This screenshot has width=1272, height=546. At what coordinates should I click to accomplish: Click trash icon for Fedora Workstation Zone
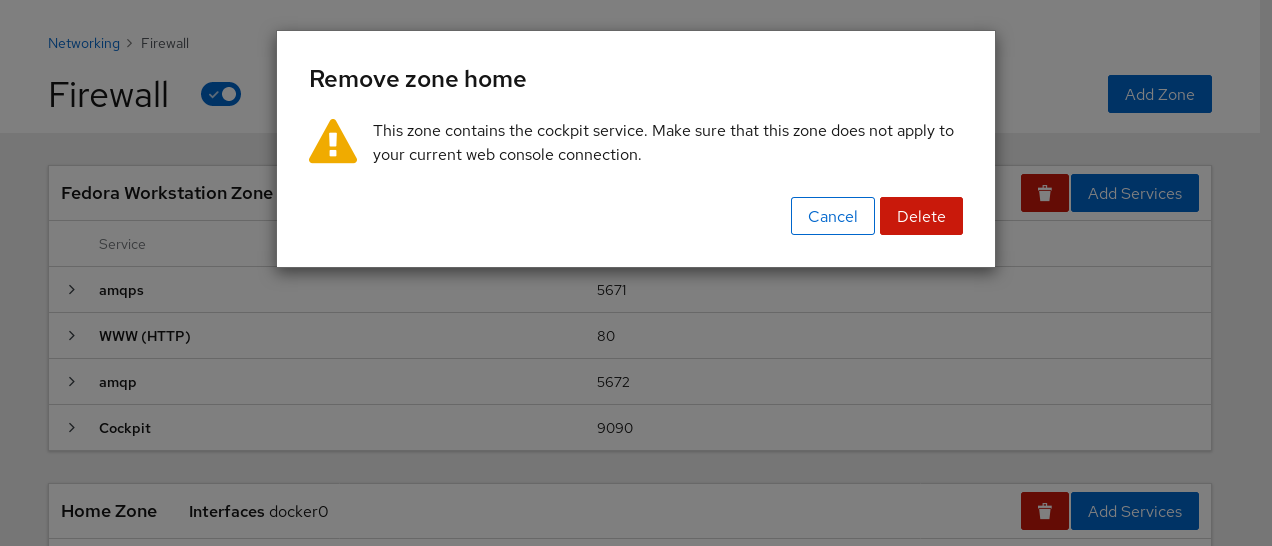[1044, 193]
